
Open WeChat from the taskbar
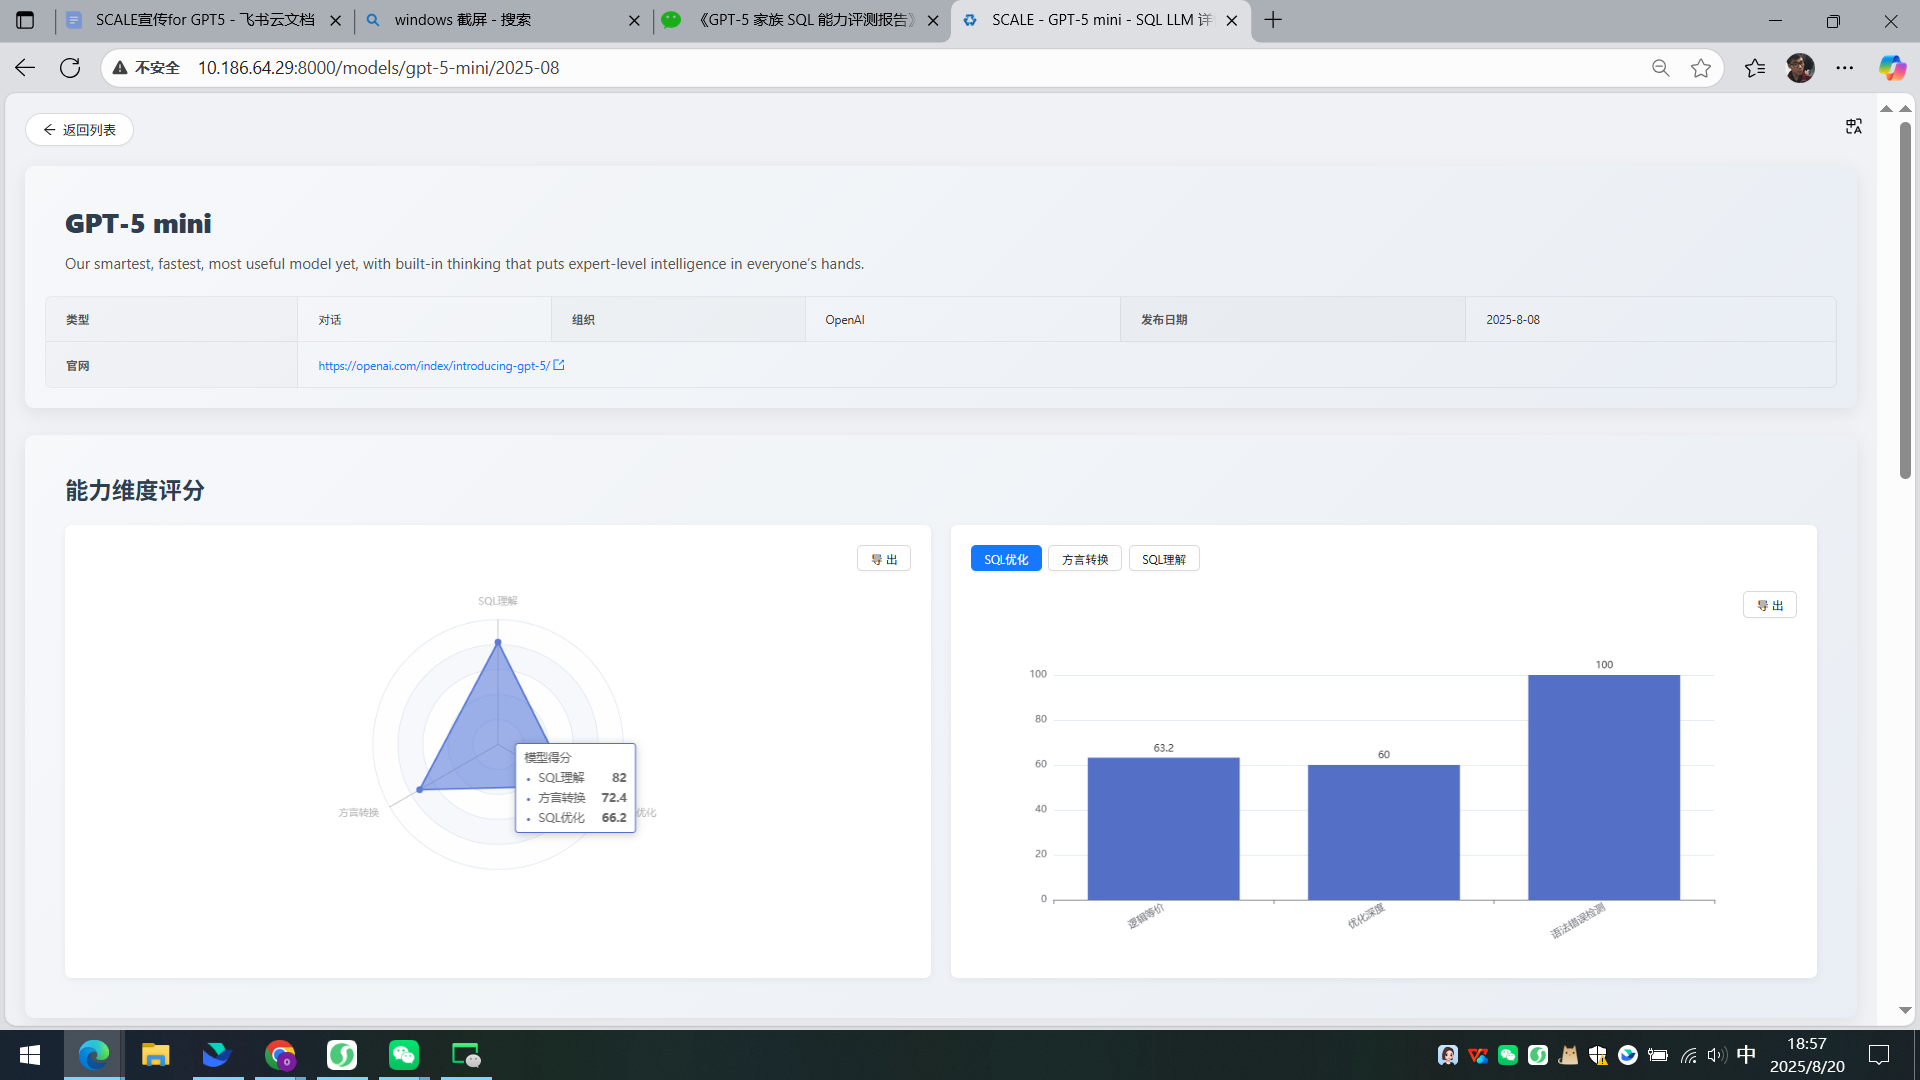[x=404, y=1055]
